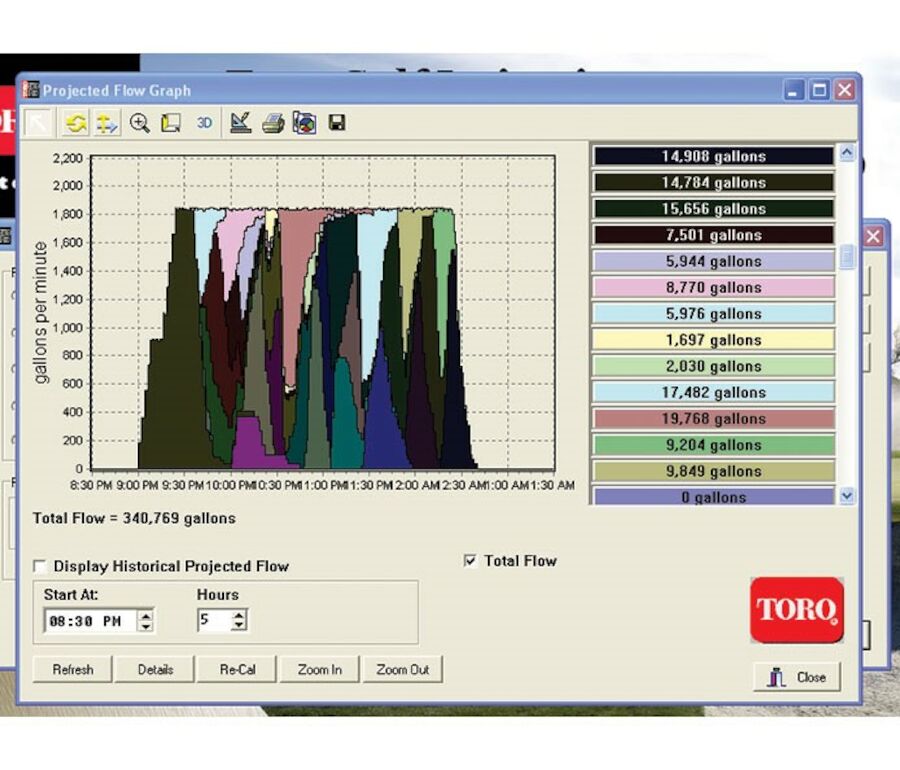Screen dimensions: 900x770
Task: Uncheck the Total Flow checkbox
Action: [469, 561]
